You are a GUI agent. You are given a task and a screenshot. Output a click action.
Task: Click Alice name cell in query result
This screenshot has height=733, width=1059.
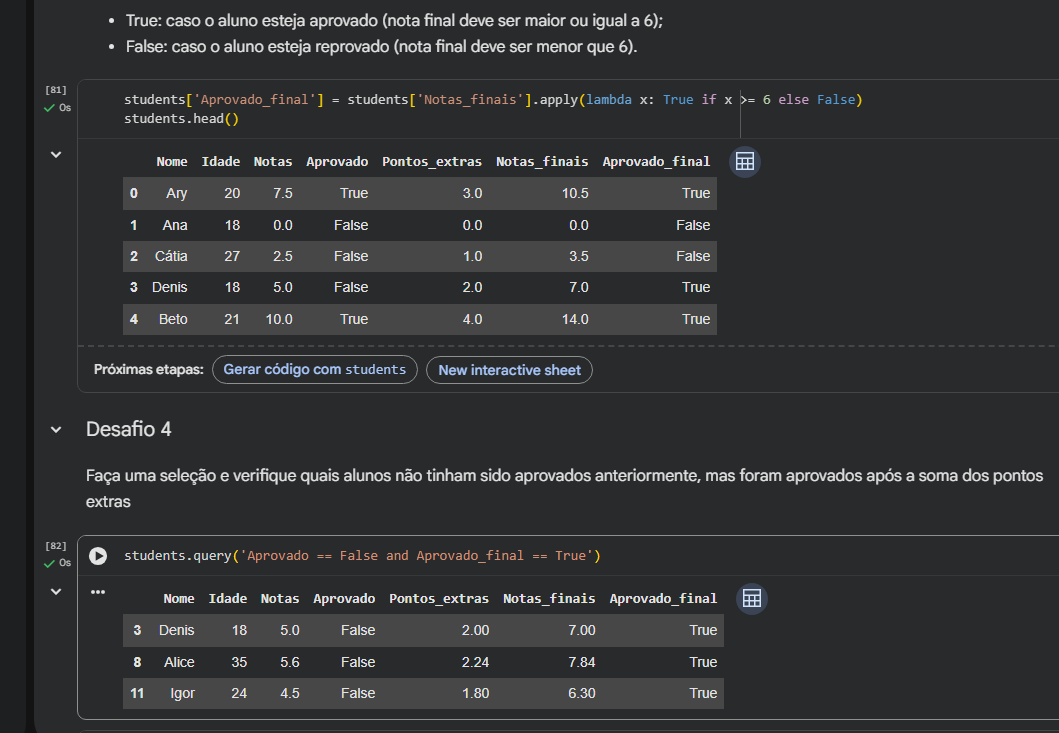pos(179,662)
